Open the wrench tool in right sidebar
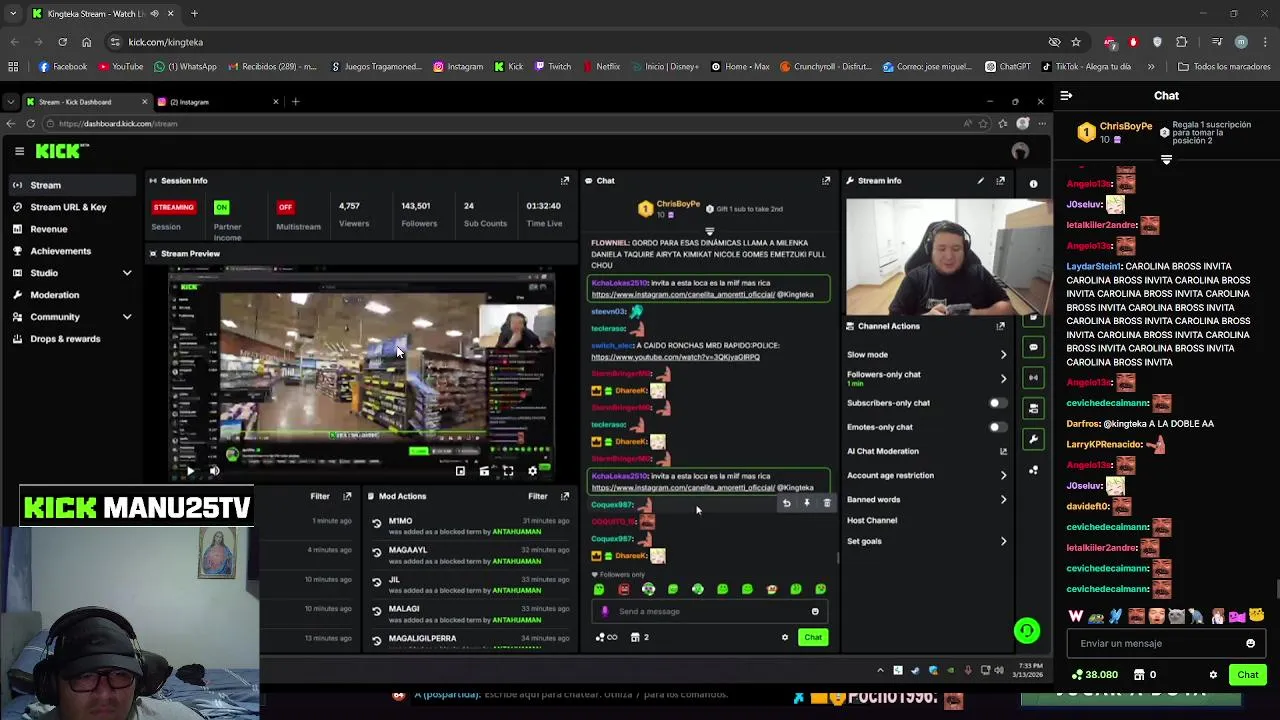 [x=1033, y=439]
